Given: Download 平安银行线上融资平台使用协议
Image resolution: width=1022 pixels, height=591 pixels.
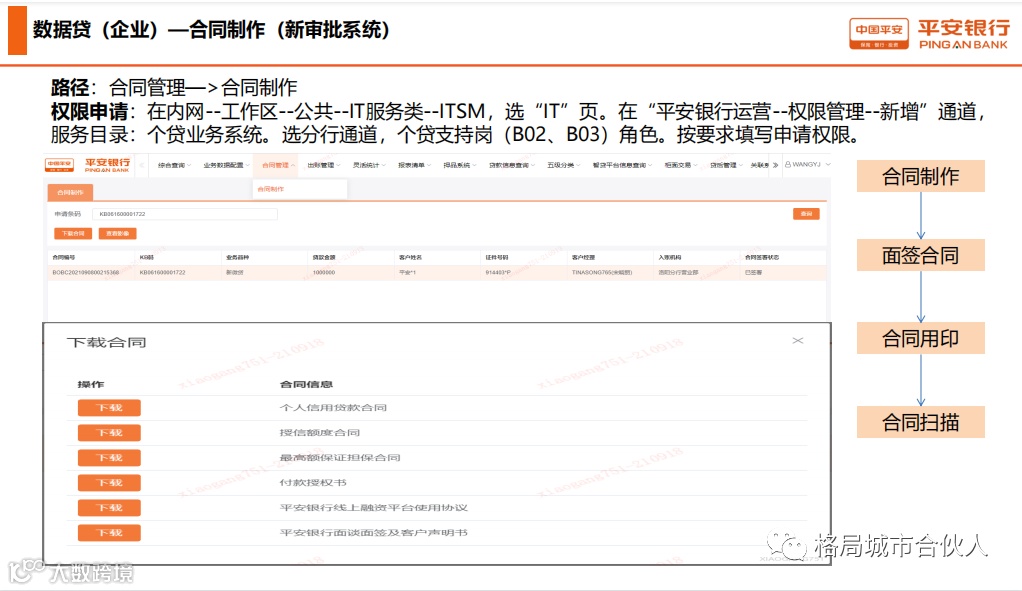Looking at the screenshot, I should tap(109, 508).
